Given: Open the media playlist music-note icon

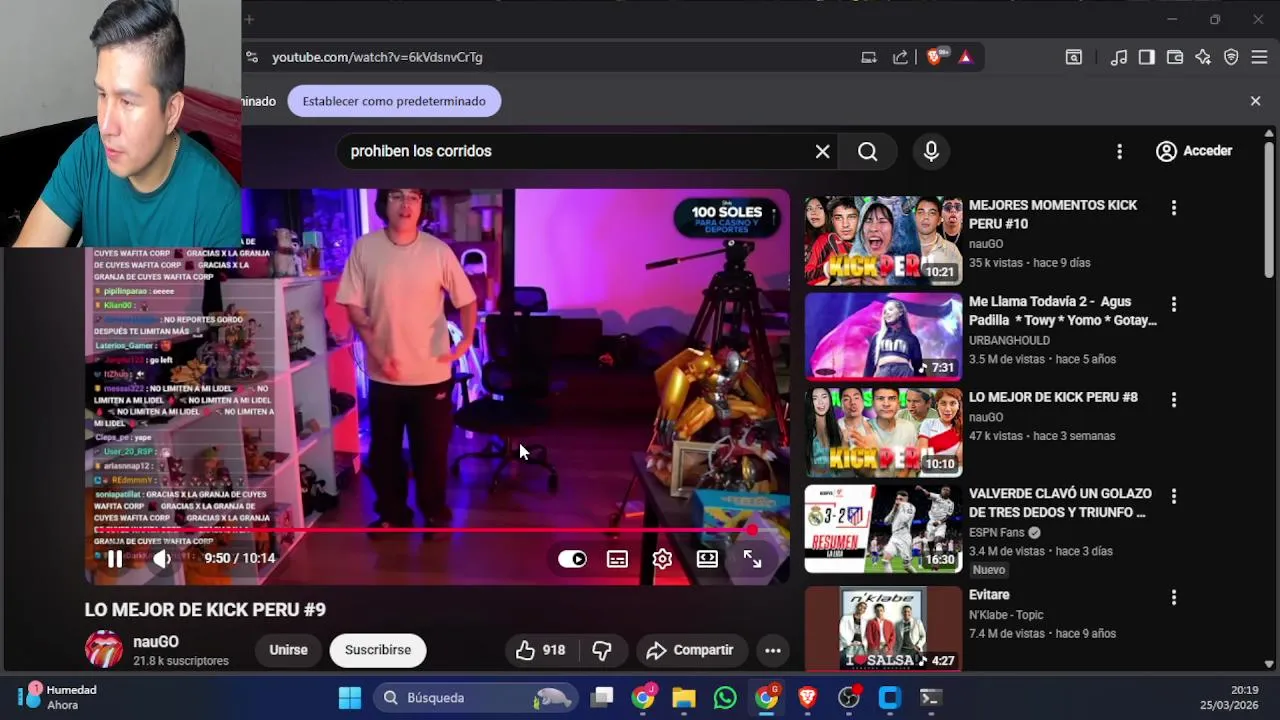Looking at the screenshot, I should (1119, 57).
